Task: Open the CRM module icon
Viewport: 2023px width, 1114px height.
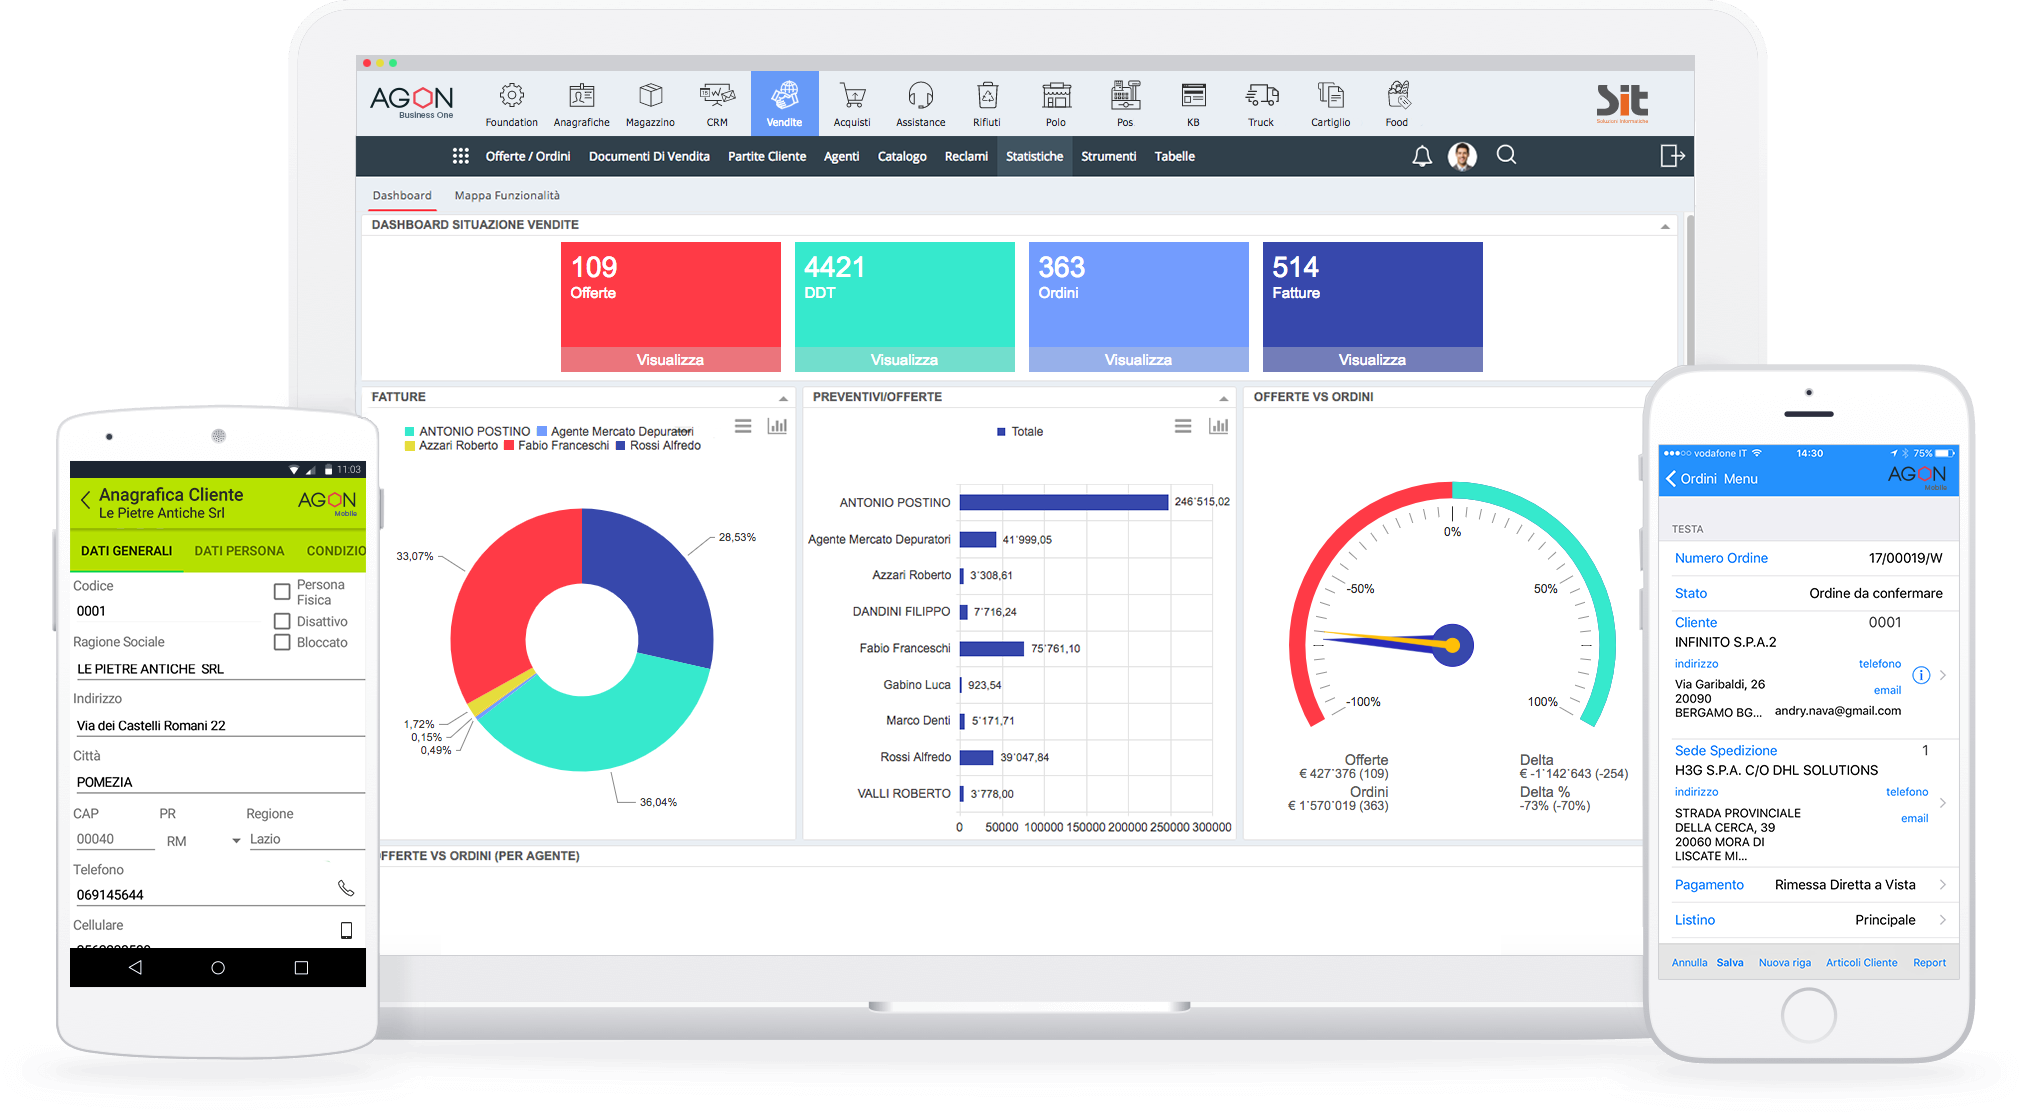Action: [717, 97]
